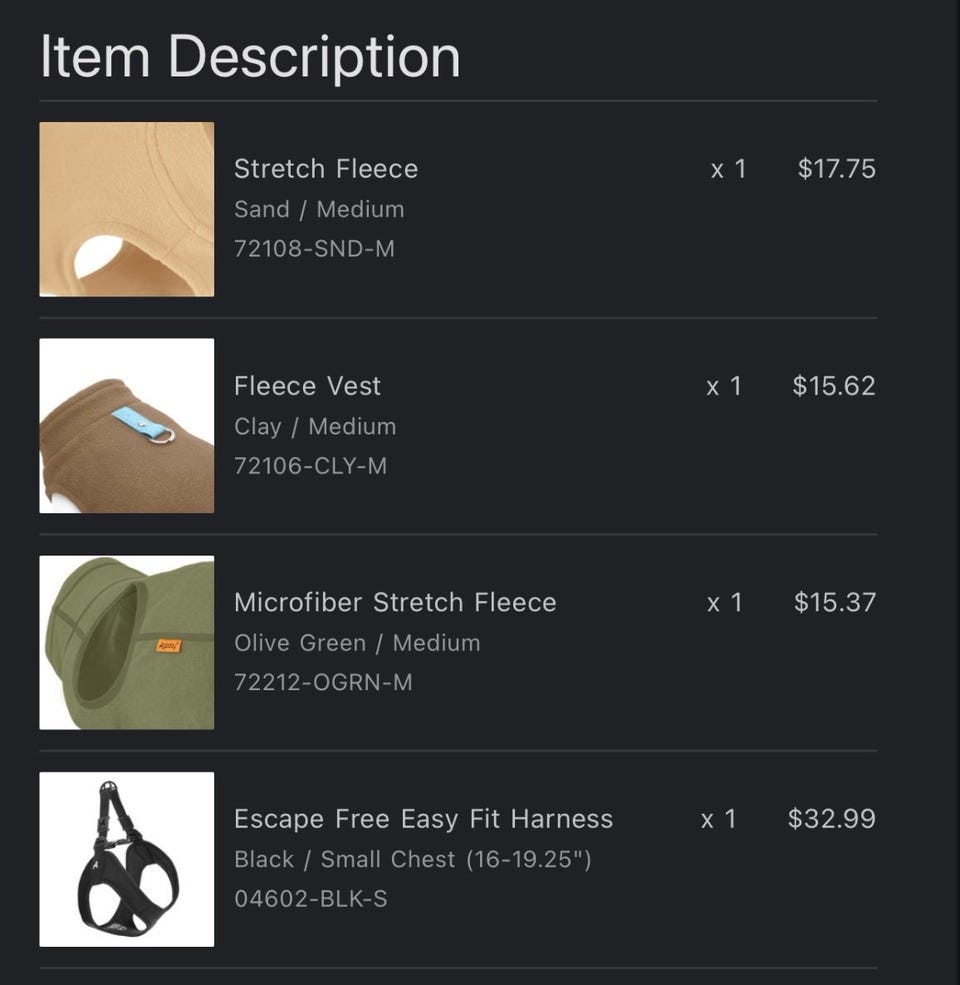Viewport: 960px width, 985px height.
Task: Open the olive green Microfiber fleece thumbnail
Action: tap(126, 643)
